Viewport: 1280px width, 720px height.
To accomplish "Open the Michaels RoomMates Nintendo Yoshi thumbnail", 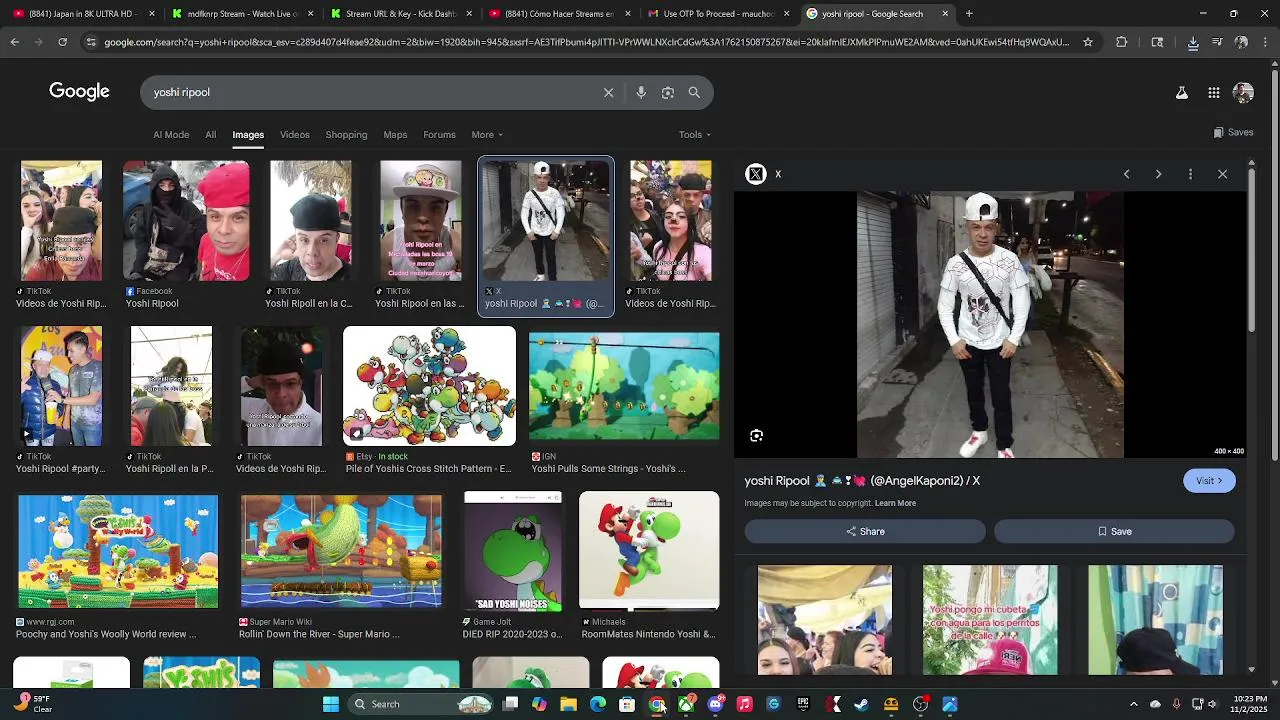I will (649, 551).
